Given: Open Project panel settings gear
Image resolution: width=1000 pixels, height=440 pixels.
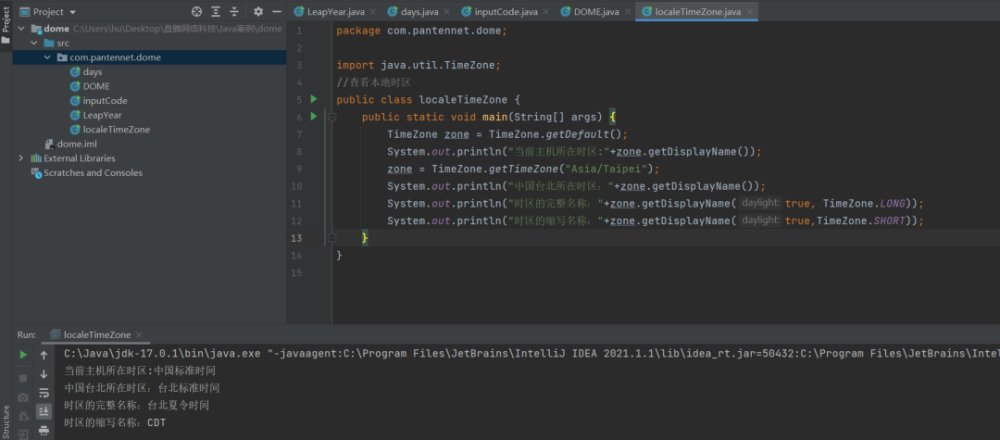Looking at the screenshot, I should 258,12.
